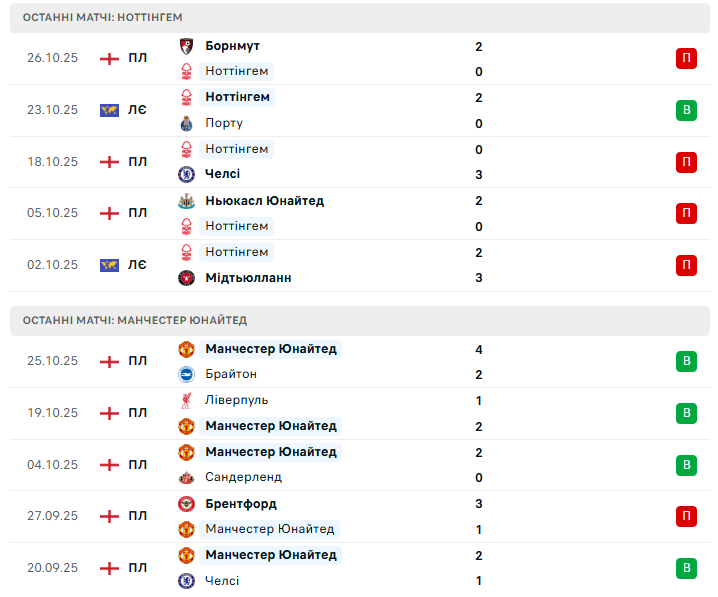The height and width of the screenshot is (597, 718).
Task: Open the Ліверпуль team link
Action: pyautogui.click(x=236, y=400)
